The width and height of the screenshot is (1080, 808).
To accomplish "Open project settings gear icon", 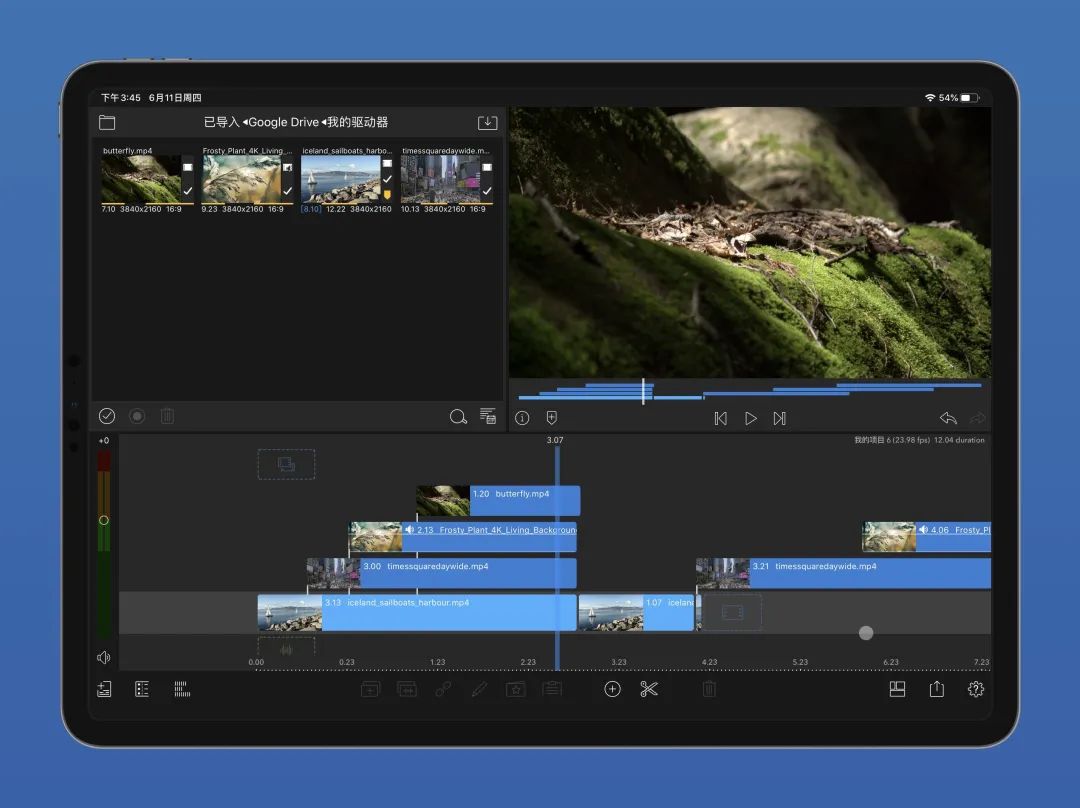I will (x=976, y=689).
